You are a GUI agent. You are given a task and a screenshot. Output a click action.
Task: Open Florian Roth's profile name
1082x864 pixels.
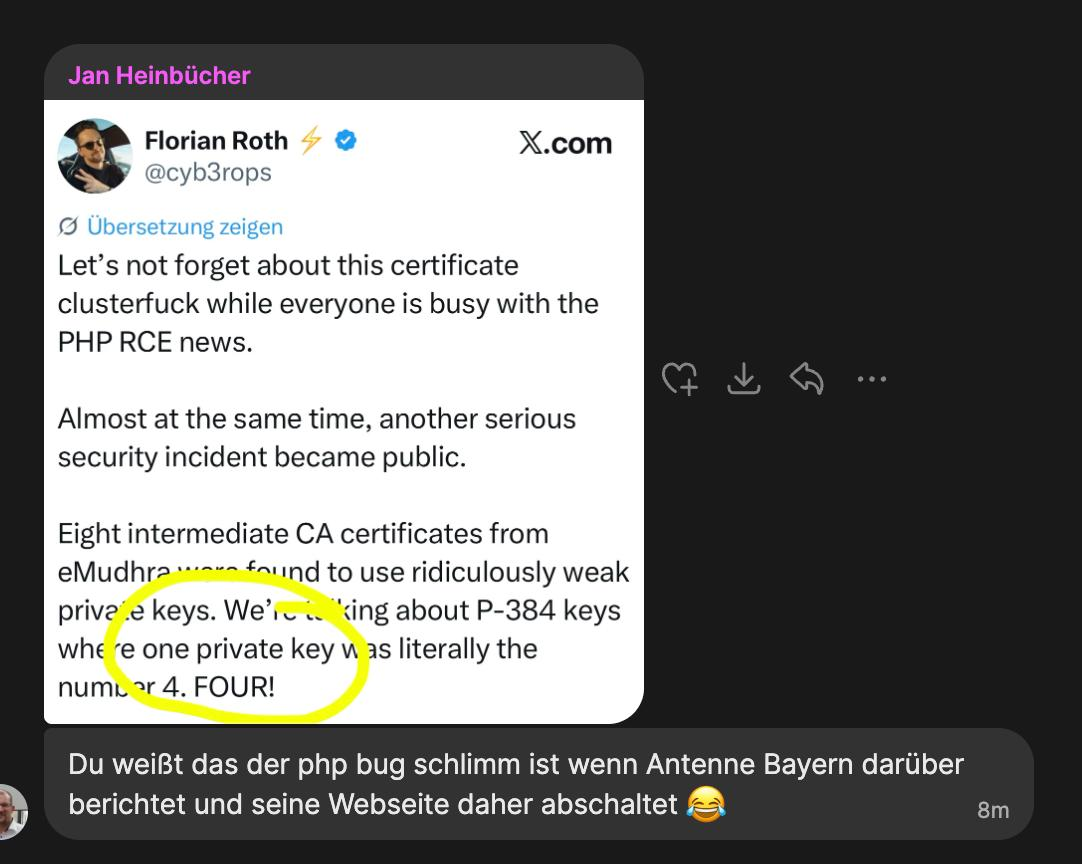(216, 141)
